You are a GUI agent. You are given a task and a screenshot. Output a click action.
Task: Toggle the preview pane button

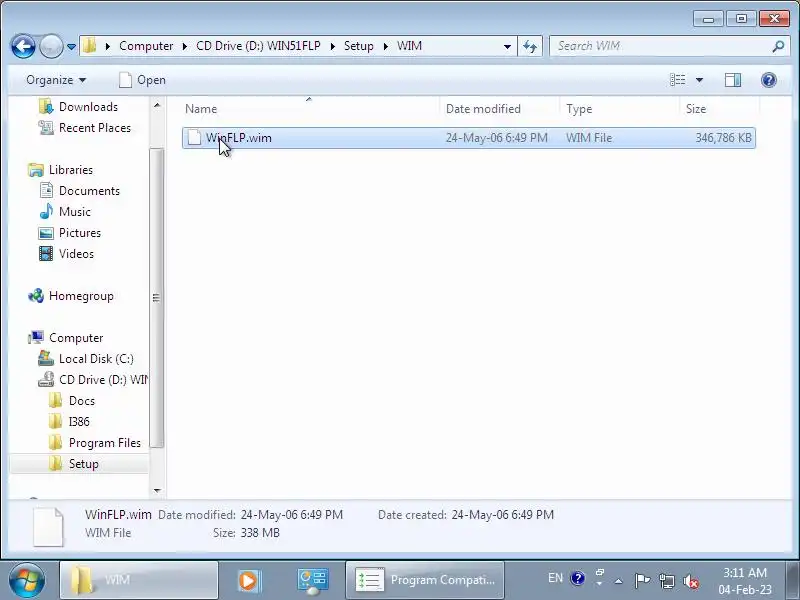click(x=733, y=80)
